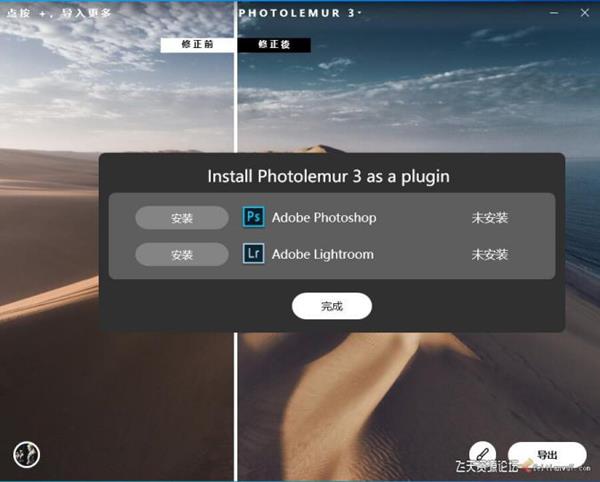Click the 完成 button to finish
This screenshot has height=482, width=600.
[x=332, y=306]
